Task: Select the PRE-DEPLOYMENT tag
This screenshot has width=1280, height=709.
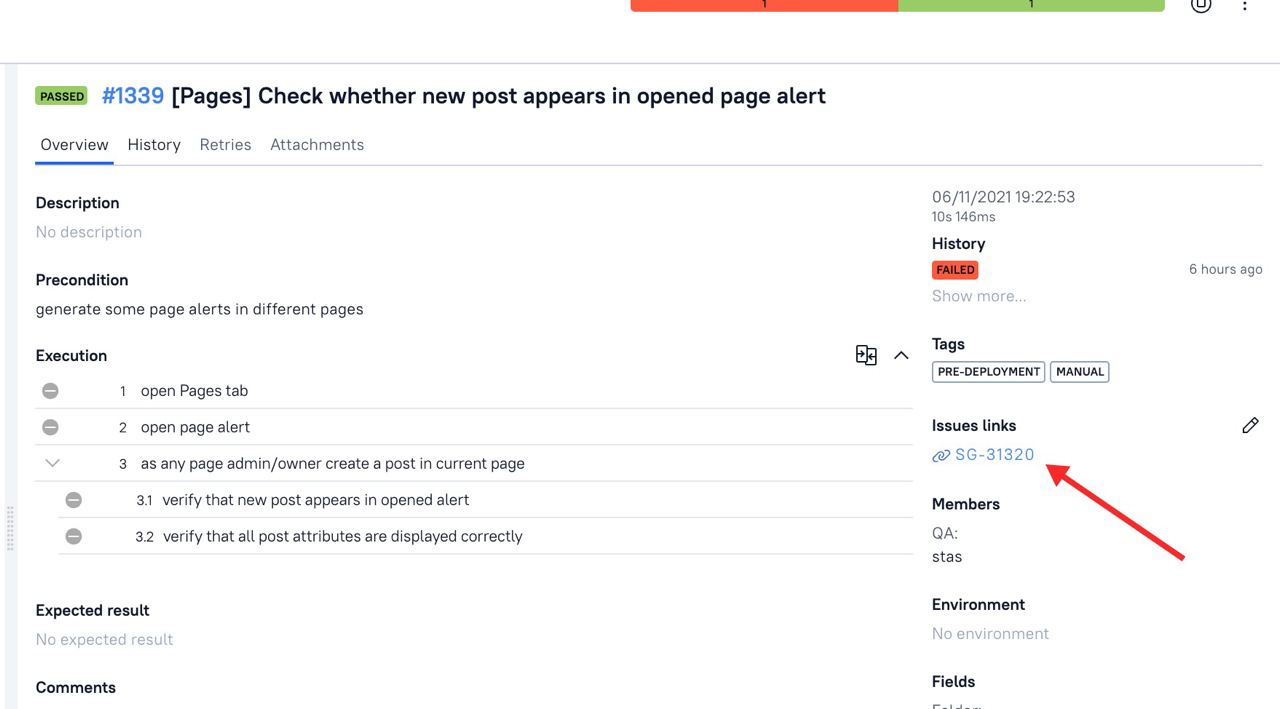Action: click(989, 372)
